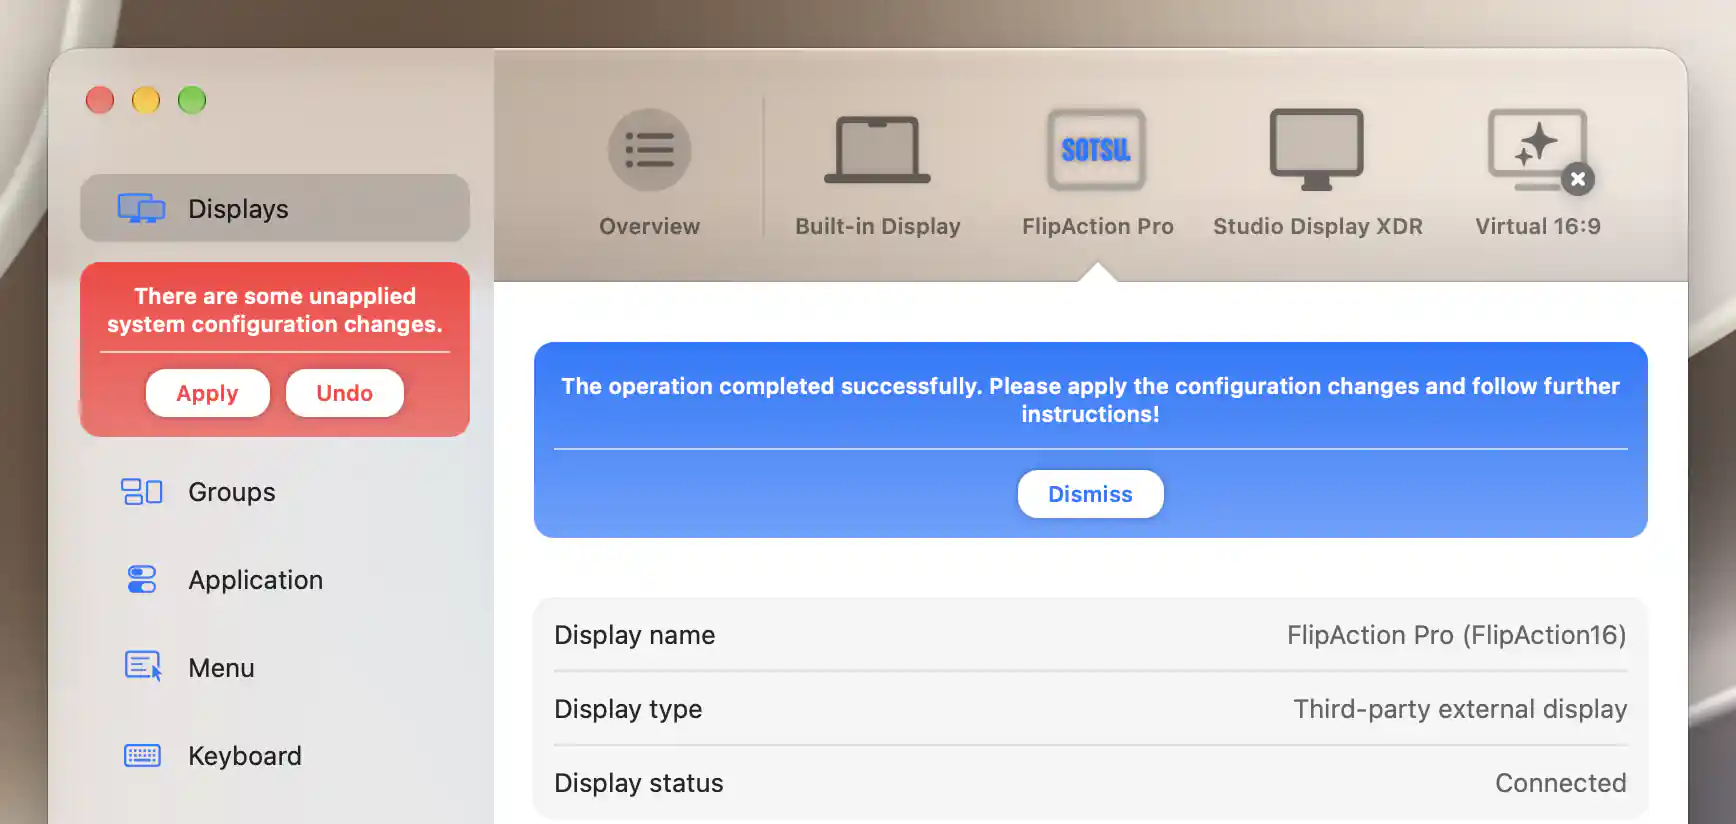Select the Built-in Display laptop icon

877,150
